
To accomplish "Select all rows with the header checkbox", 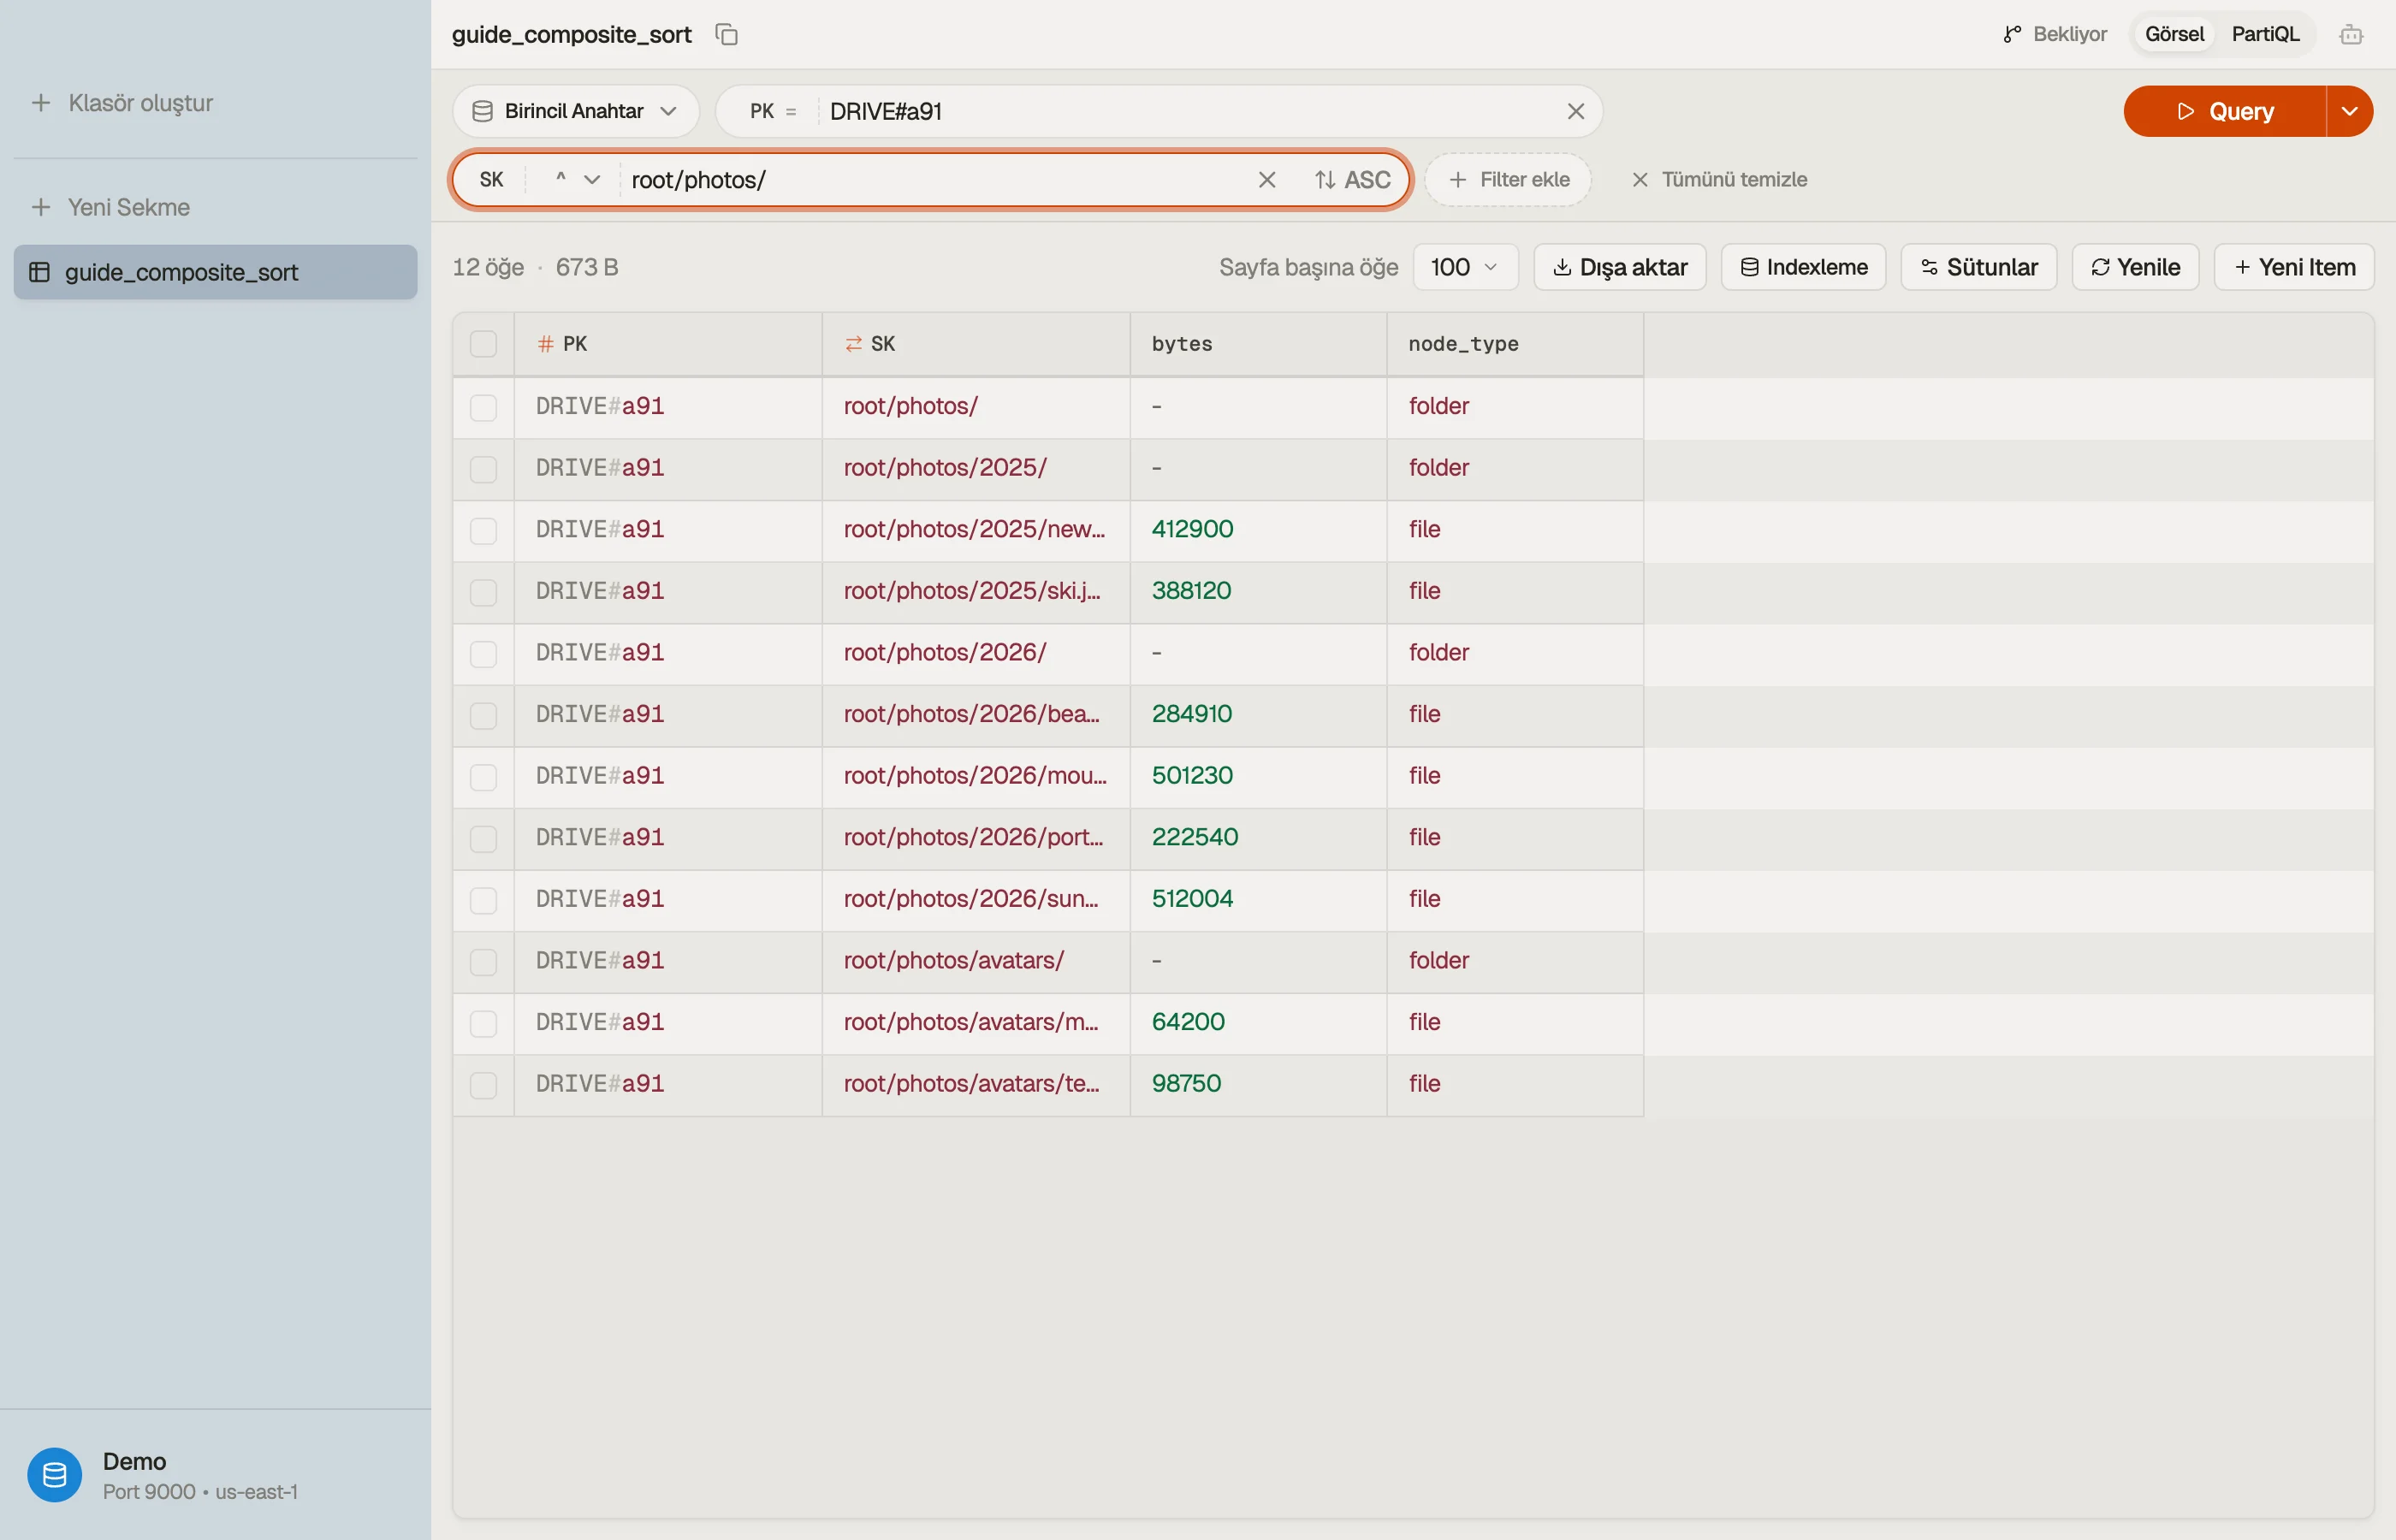I will tap(483, 344).
